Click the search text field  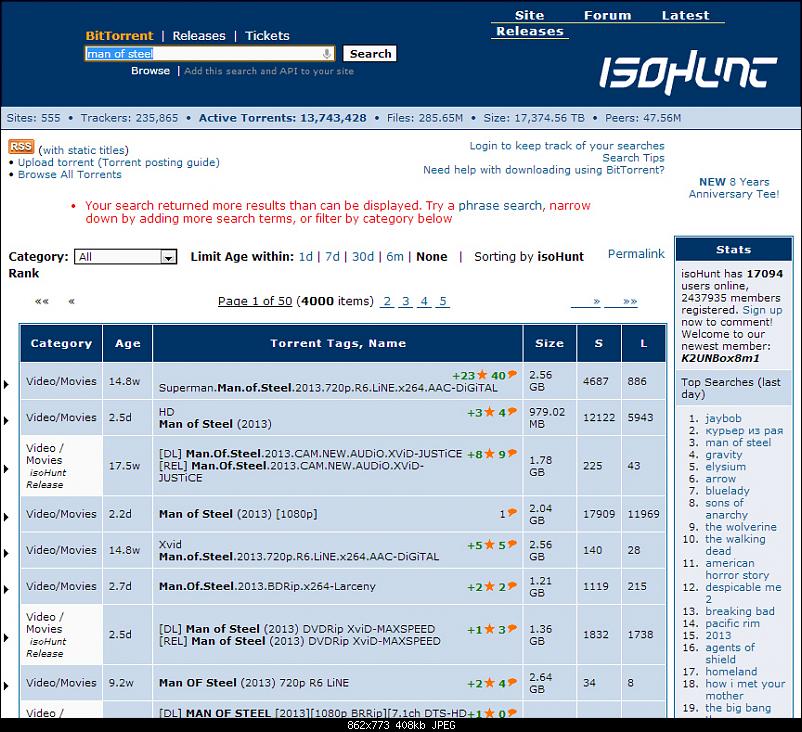click(203, 54)
